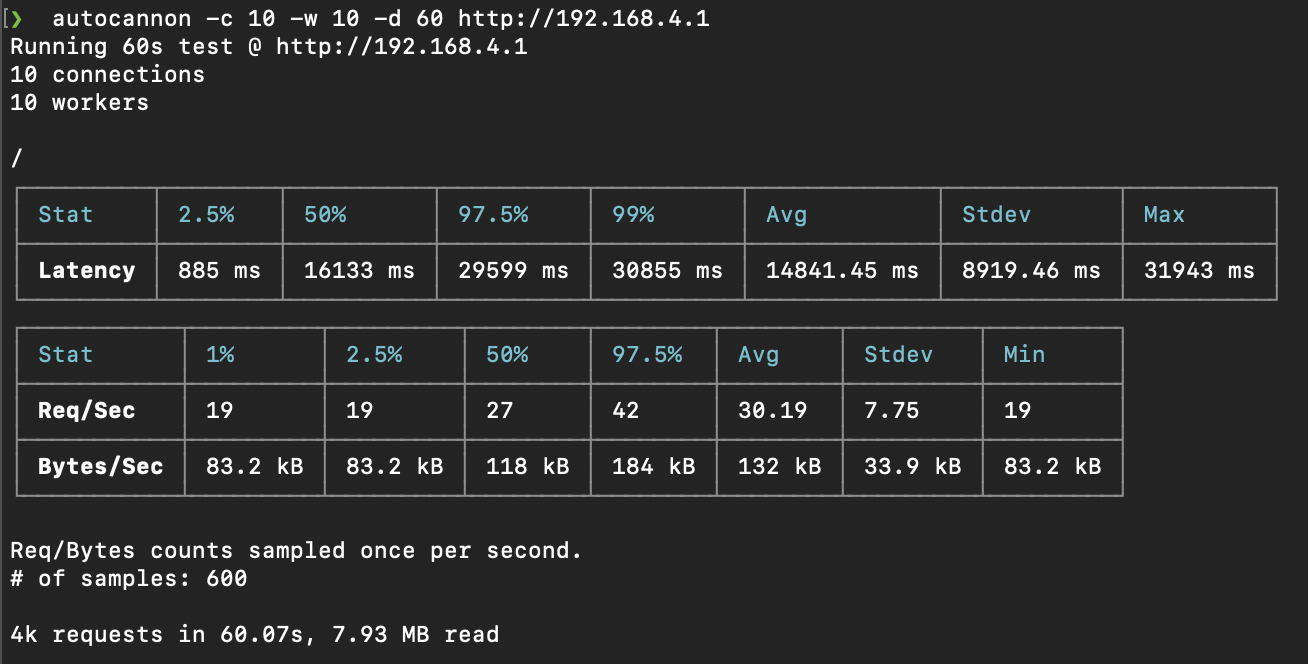Select the "Latency" row label
The width and height of the screenshot is (1308, 664).
coord(86,271)
